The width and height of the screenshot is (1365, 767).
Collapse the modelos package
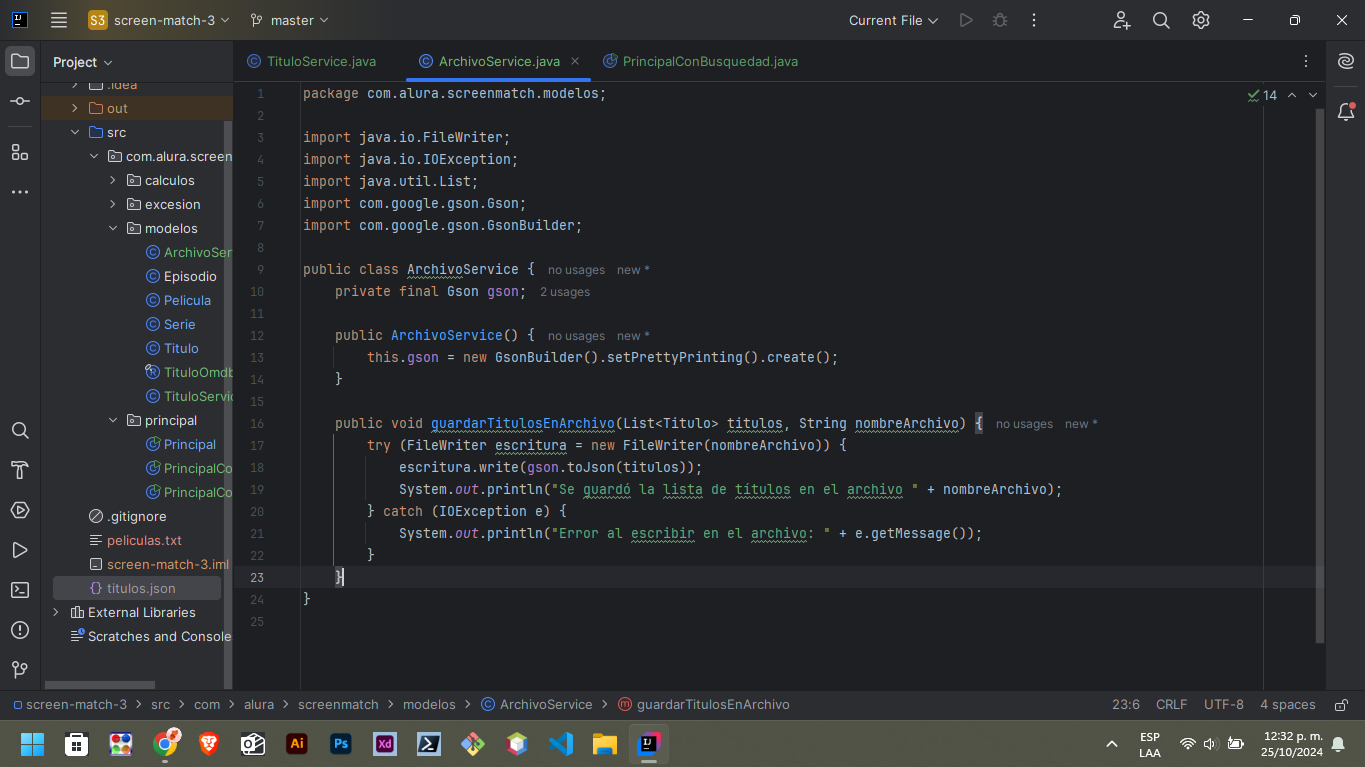(x=112, y=228)
